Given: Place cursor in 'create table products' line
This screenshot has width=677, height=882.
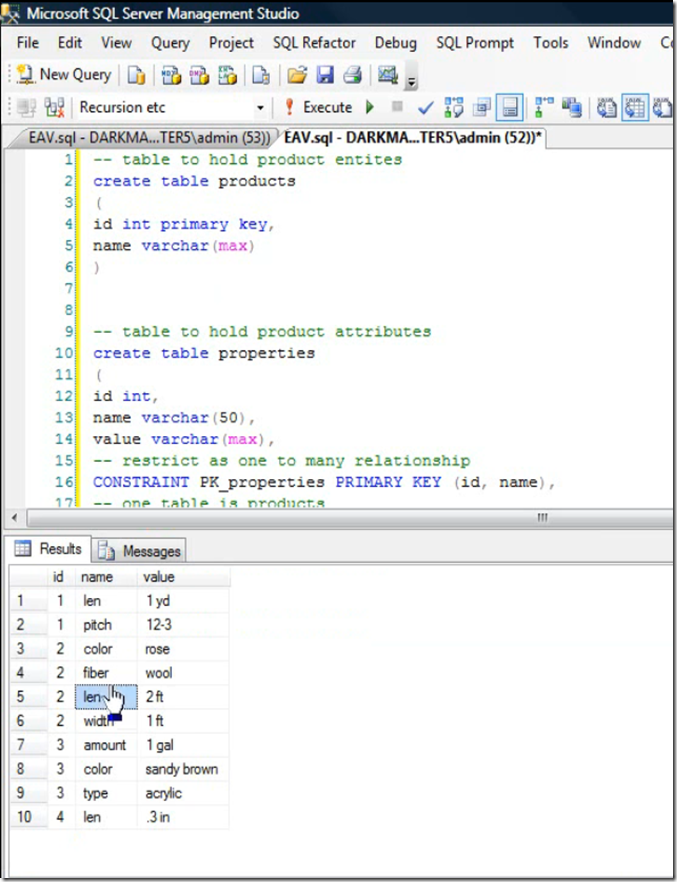Looking at the screenshot, I should (194, 181).
